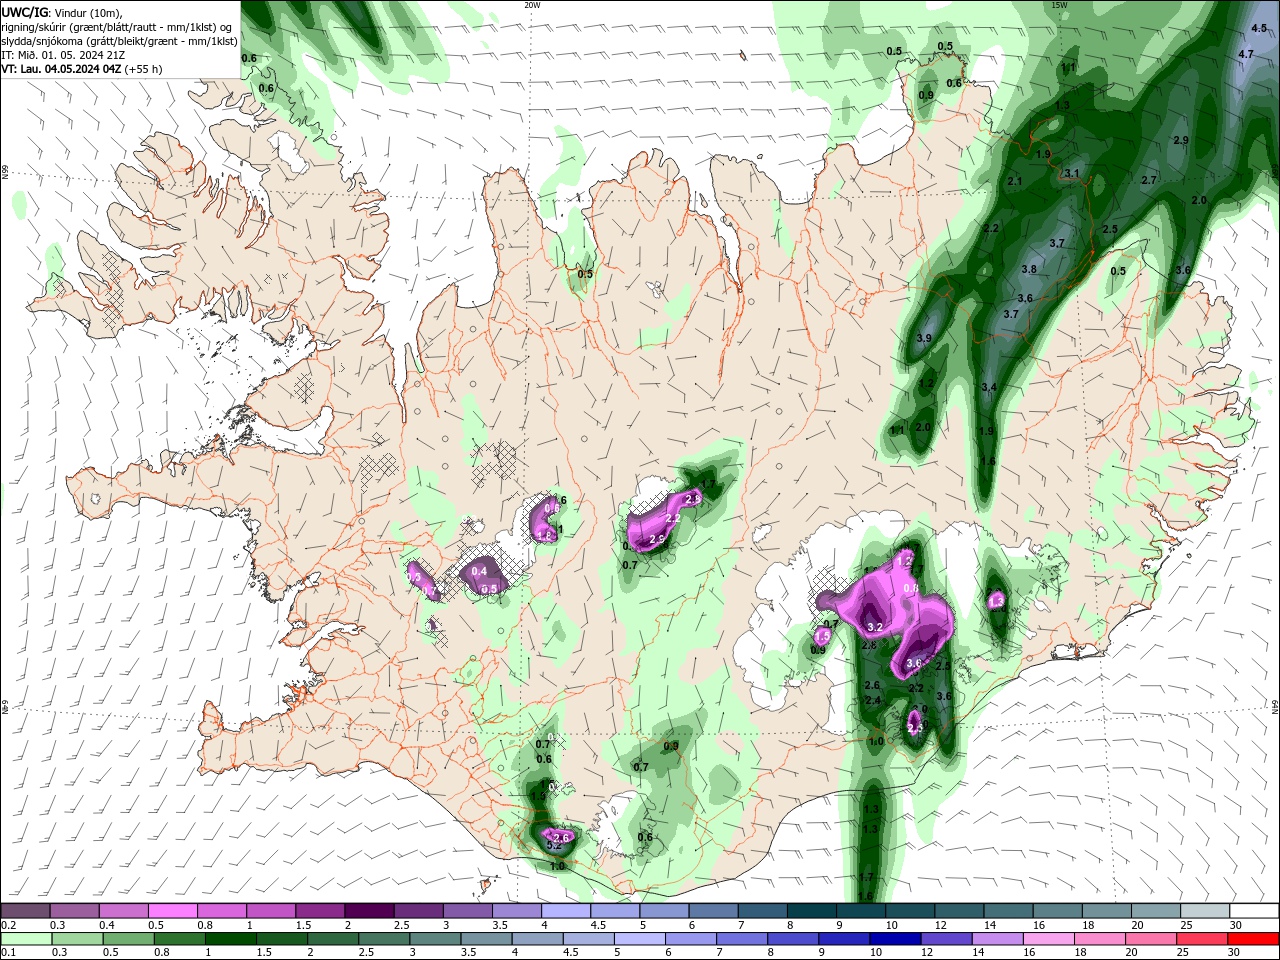
Task: Click the "0.1" label under the lower legend row
Action: tap(7, 953)
